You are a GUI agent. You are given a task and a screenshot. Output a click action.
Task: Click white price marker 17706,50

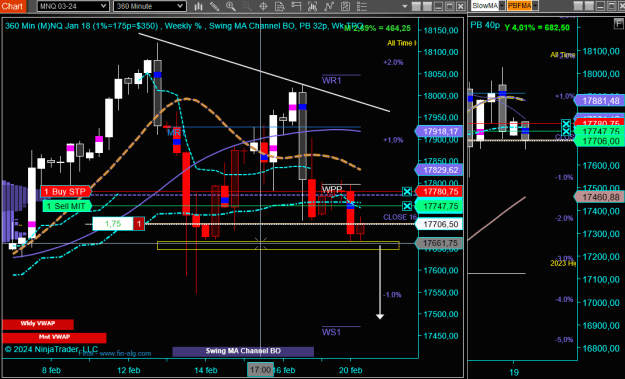[439, 224]
